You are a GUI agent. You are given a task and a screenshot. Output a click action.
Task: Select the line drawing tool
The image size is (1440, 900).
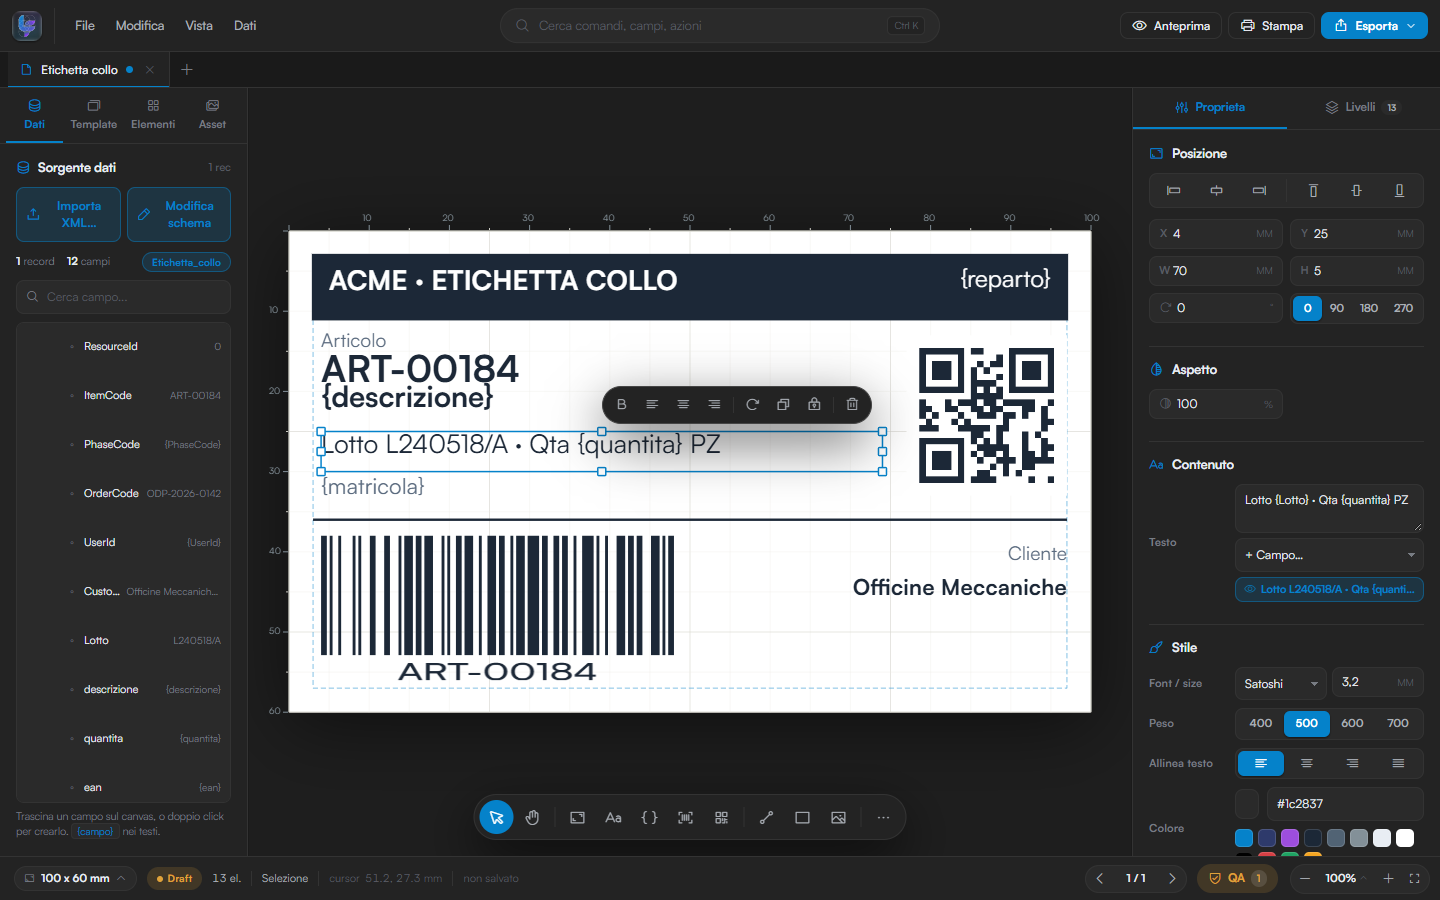766,818
